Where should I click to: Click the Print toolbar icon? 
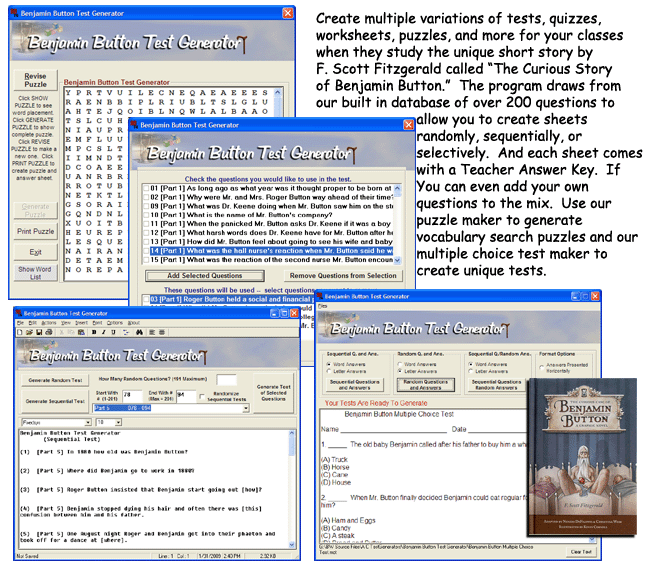pos(49,332)
